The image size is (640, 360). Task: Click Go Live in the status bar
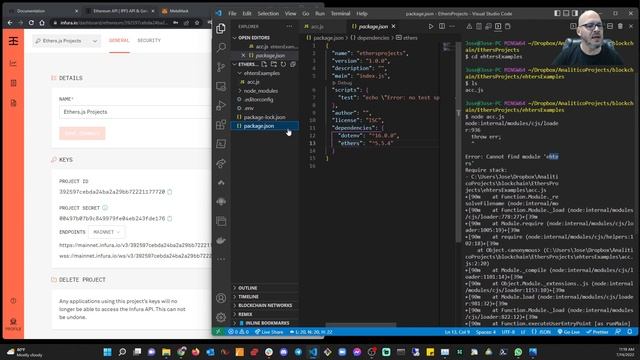[x=569, y=332]
